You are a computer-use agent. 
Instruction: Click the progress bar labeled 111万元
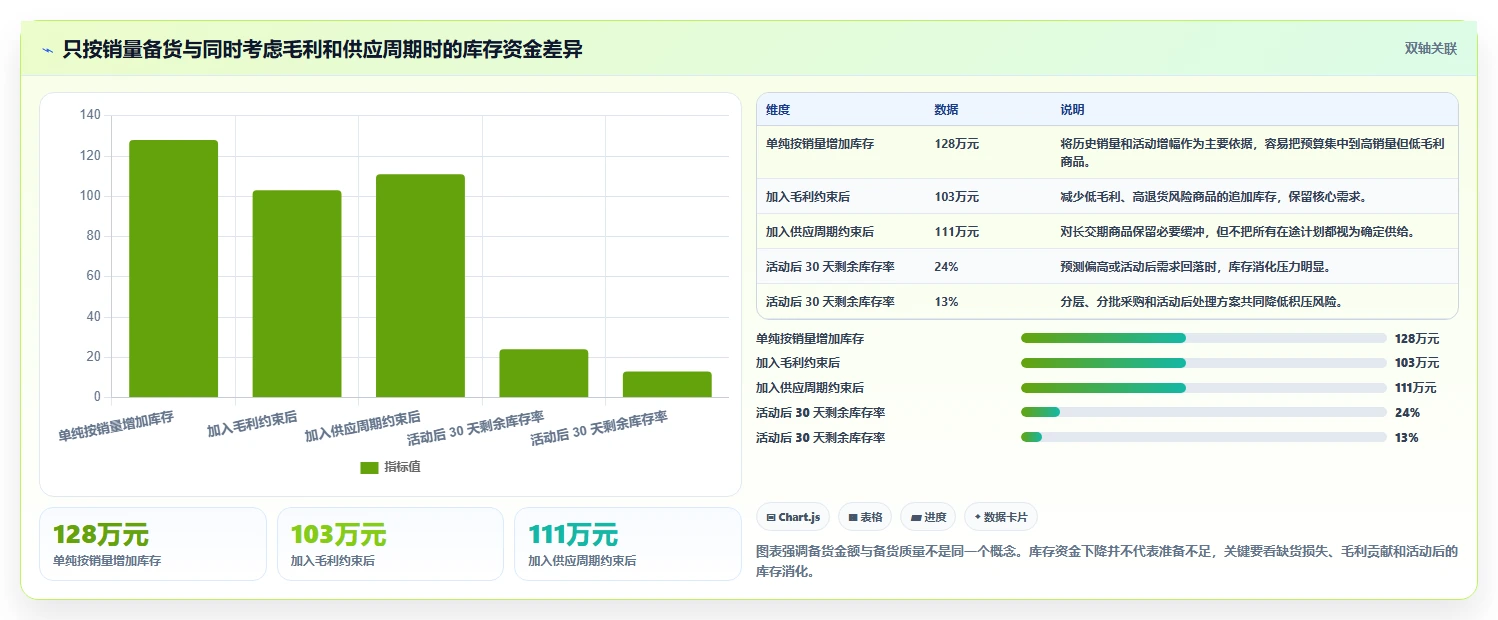point(1204,388)
